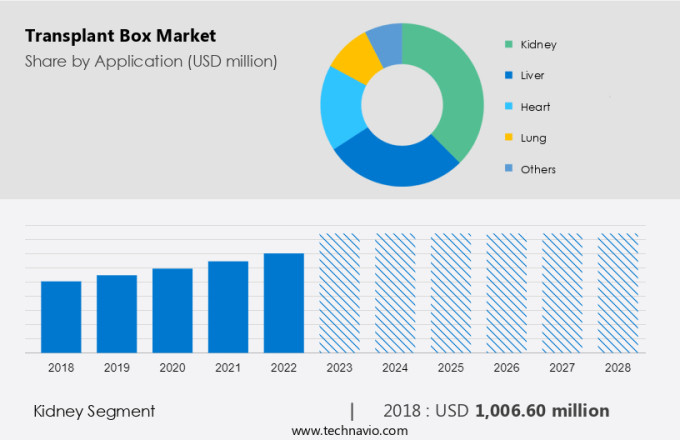Click the light blue Heart legend swatch

510,106
